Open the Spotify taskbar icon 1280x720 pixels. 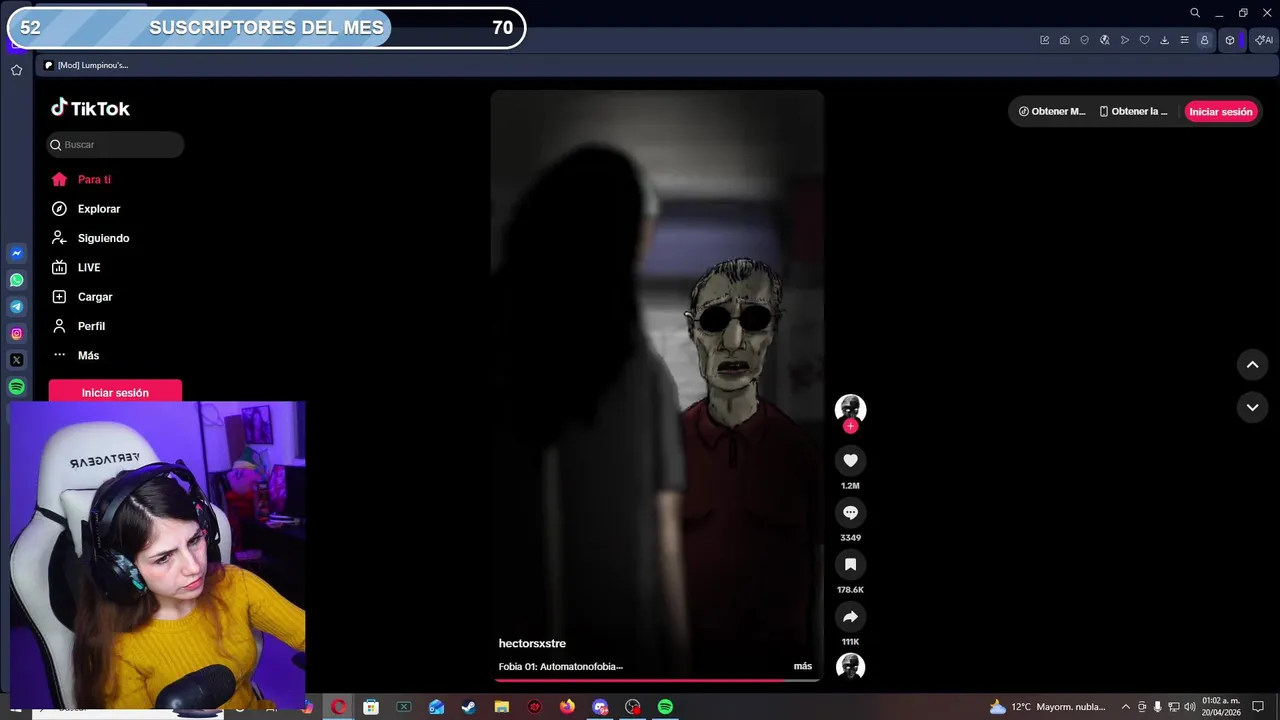[665, 707]
